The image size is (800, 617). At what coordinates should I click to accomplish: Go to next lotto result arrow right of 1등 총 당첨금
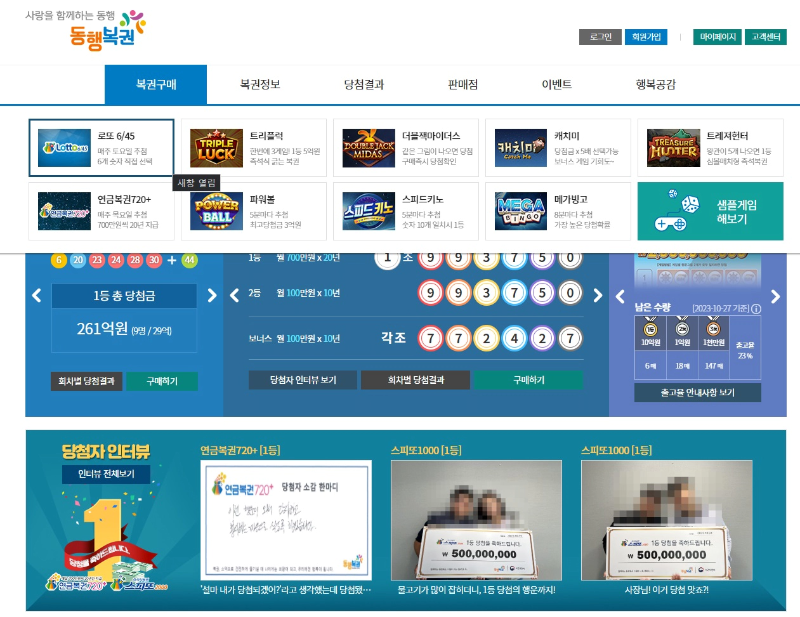pyautogui.click(x=212, y=295)
